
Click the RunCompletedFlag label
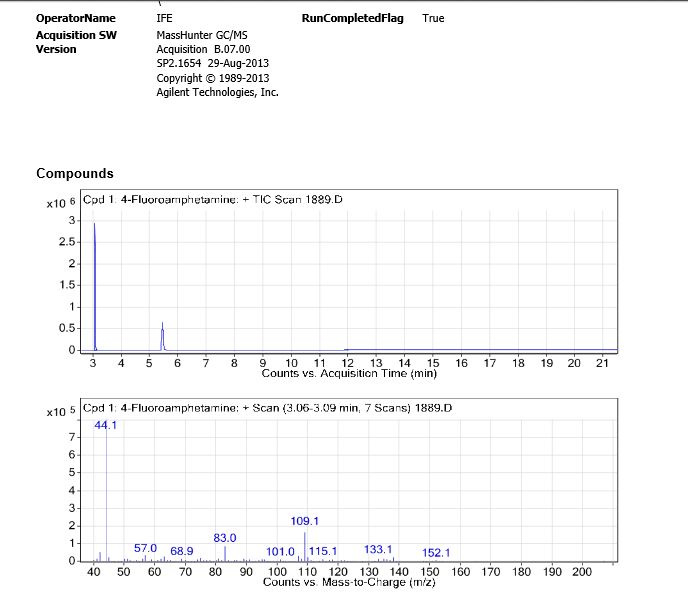pos(352,18)
